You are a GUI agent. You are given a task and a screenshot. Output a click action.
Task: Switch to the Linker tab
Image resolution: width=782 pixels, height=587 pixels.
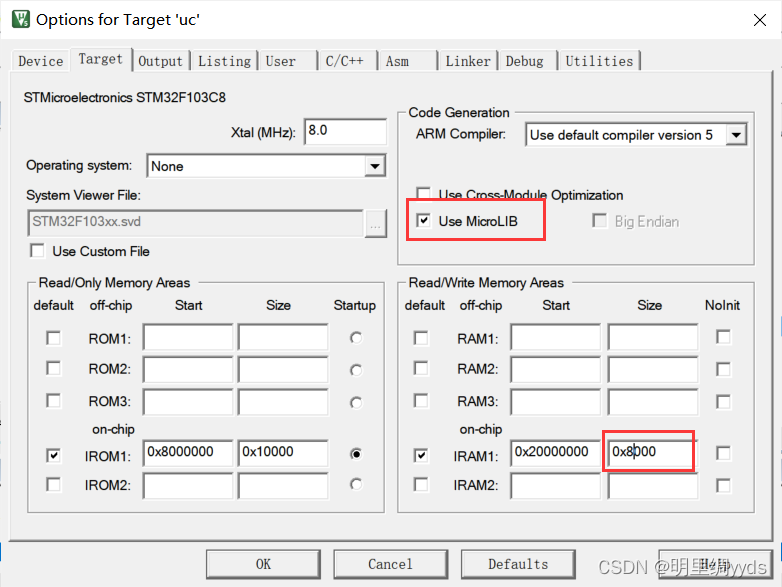(x=468, y=61)
